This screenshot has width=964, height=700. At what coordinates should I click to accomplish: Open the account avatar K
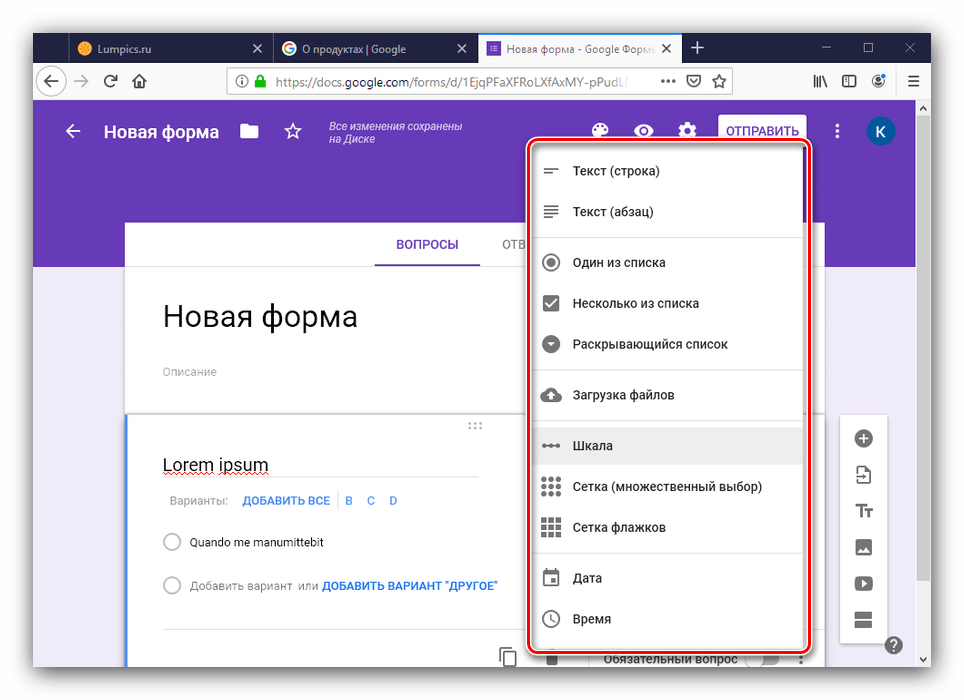pos(880,131)
